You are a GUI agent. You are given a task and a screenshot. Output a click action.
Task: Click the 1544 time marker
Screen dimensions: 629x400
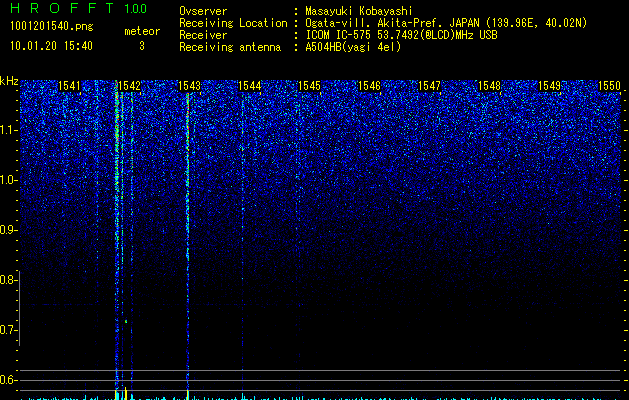click(x=250, y=86)
